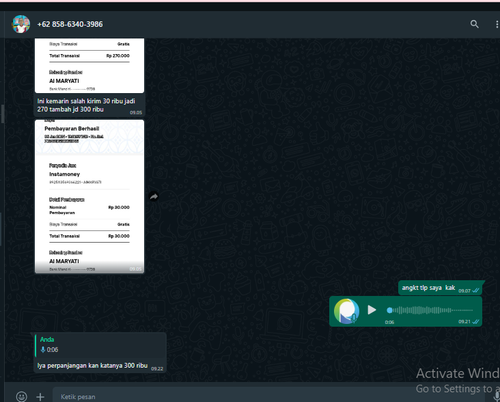Open the attach menu plus icon

pyautogui.click(x=40, y=397)
